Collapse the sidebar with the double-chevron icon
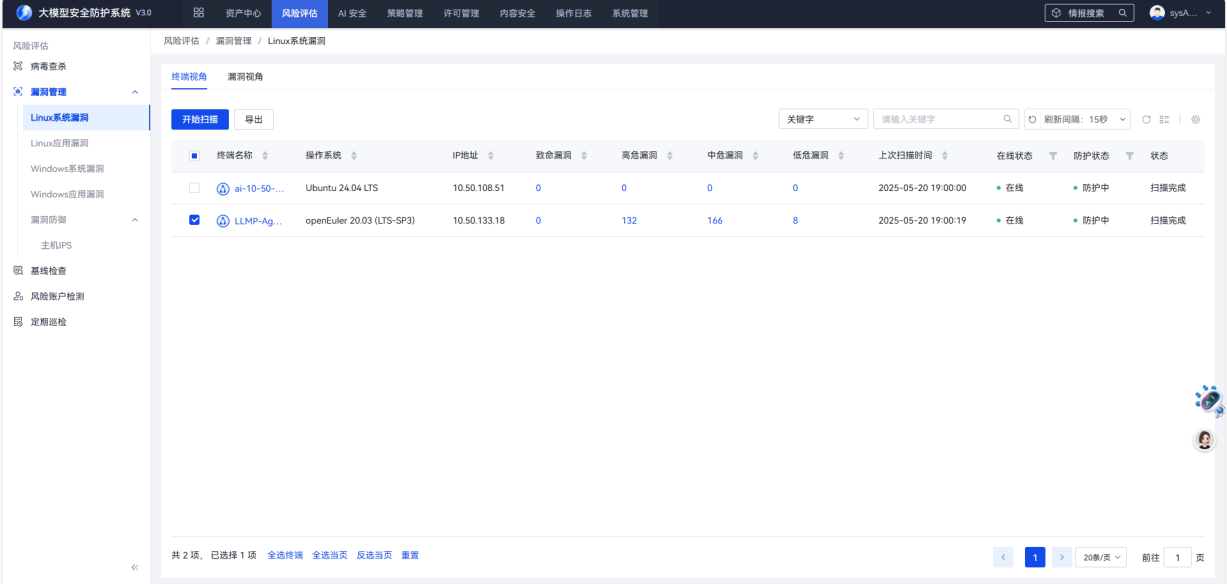The image size is (1227, 584). (x=135, y=567)
